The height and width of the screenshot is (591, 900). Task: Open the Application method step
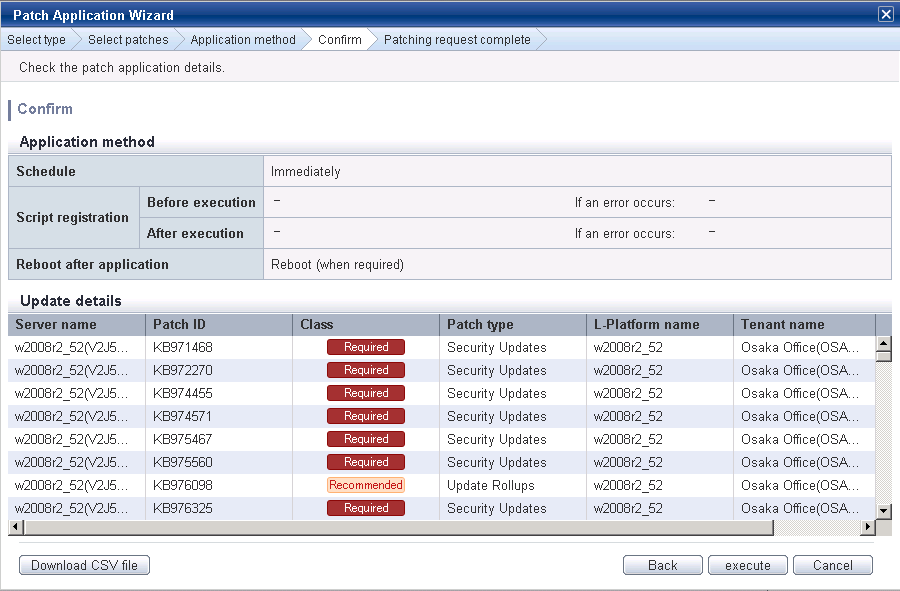(243, 40)
